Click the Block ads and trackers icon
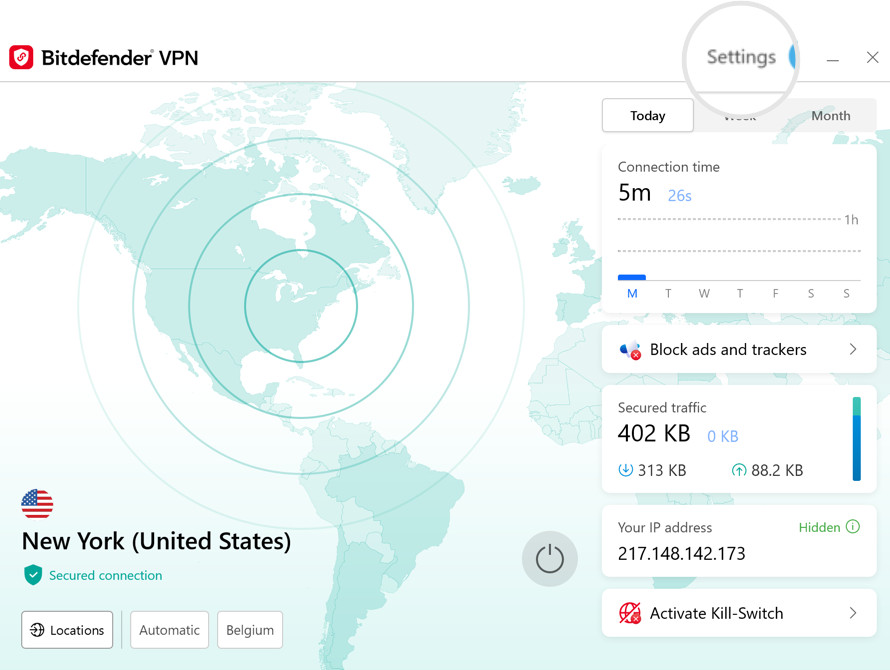The height and width of the screenshot is (670, 890). [630, 350]
